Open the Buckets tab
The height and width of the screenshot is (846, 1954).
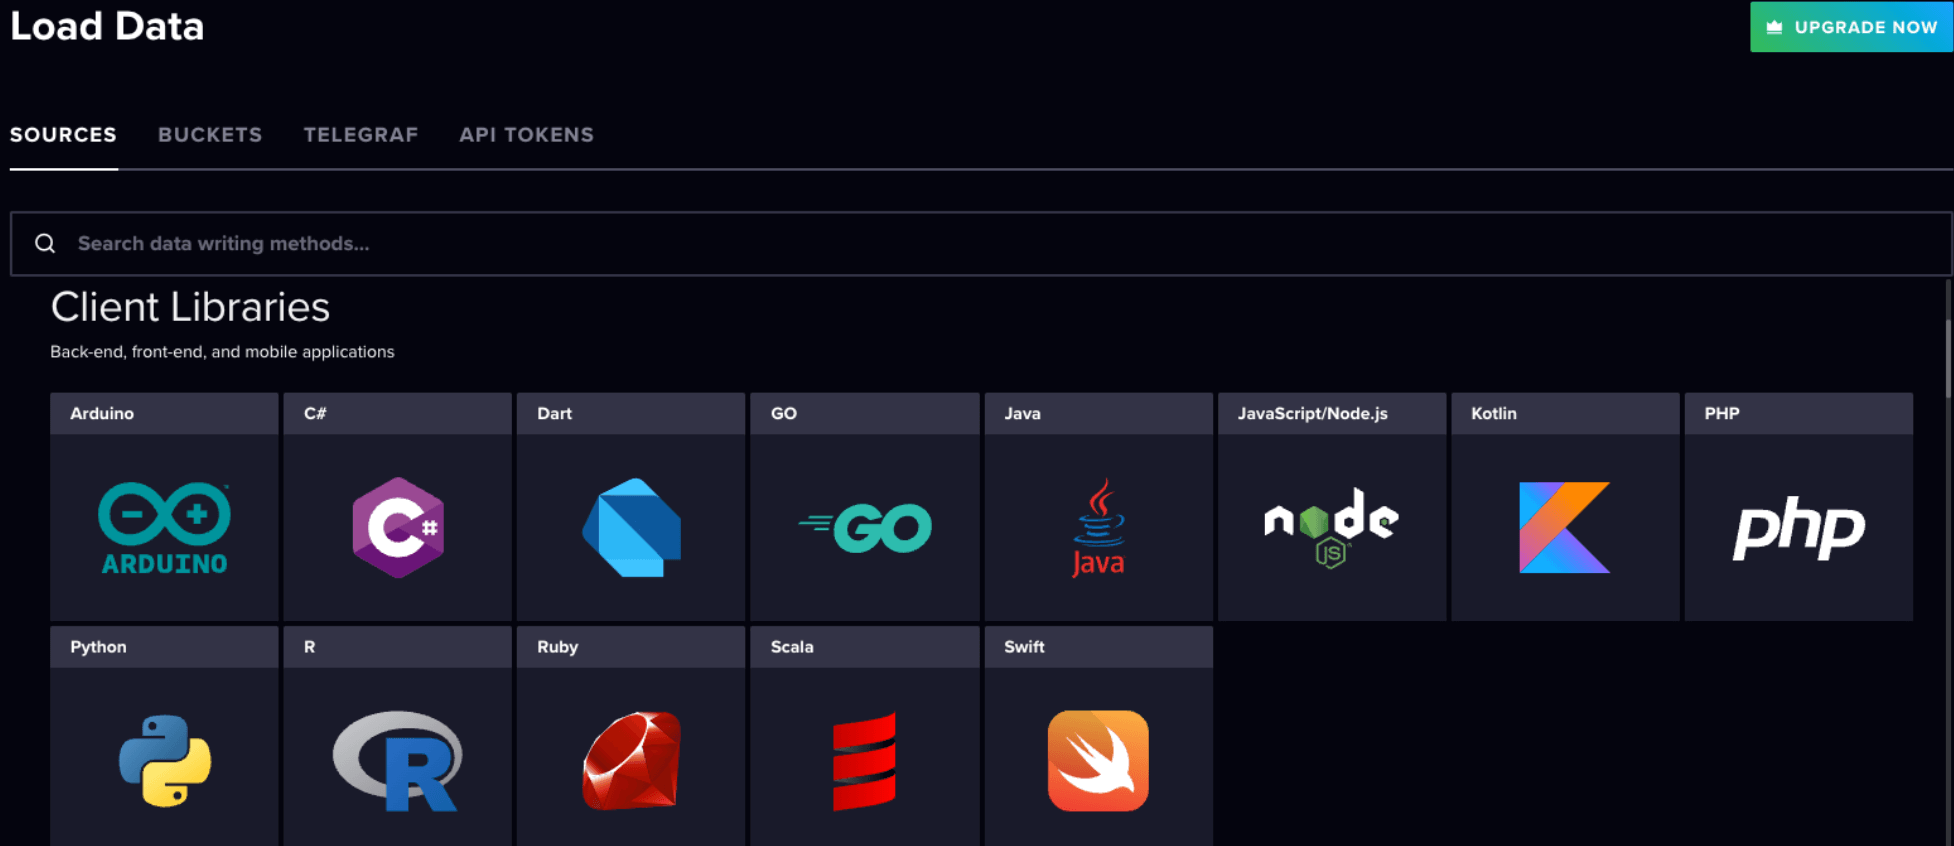210,134
